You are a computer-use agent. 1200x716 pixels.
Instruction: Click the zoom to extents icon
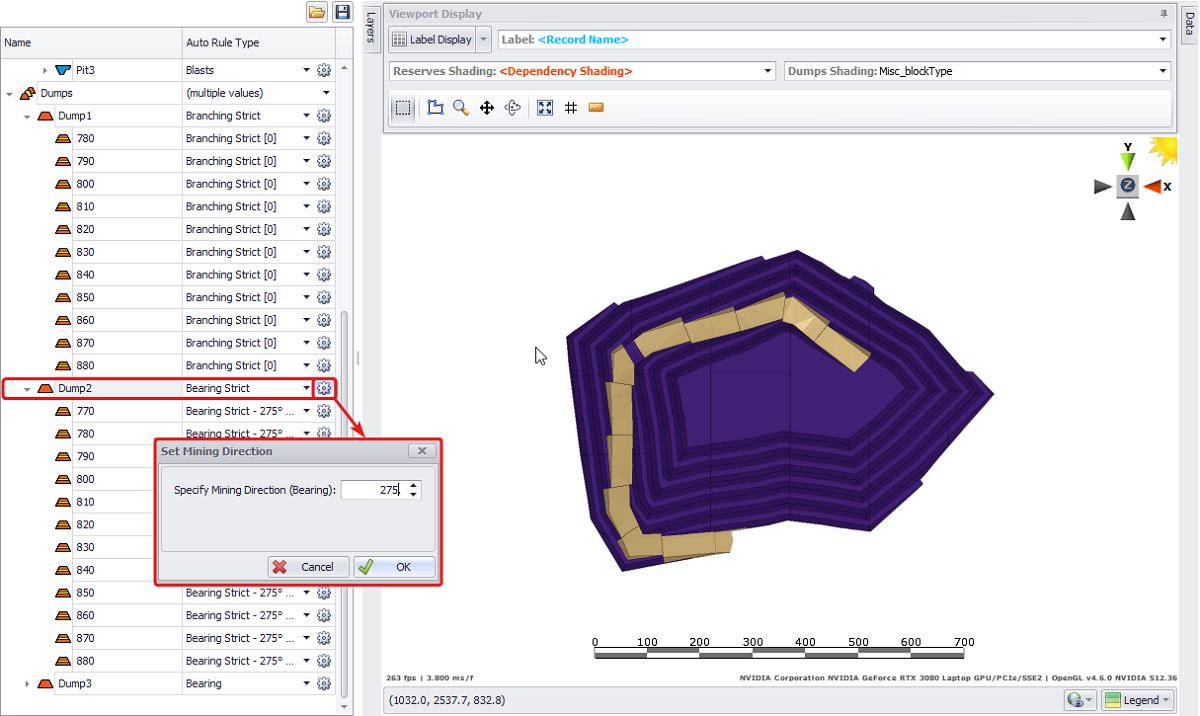tap(545, 108)
